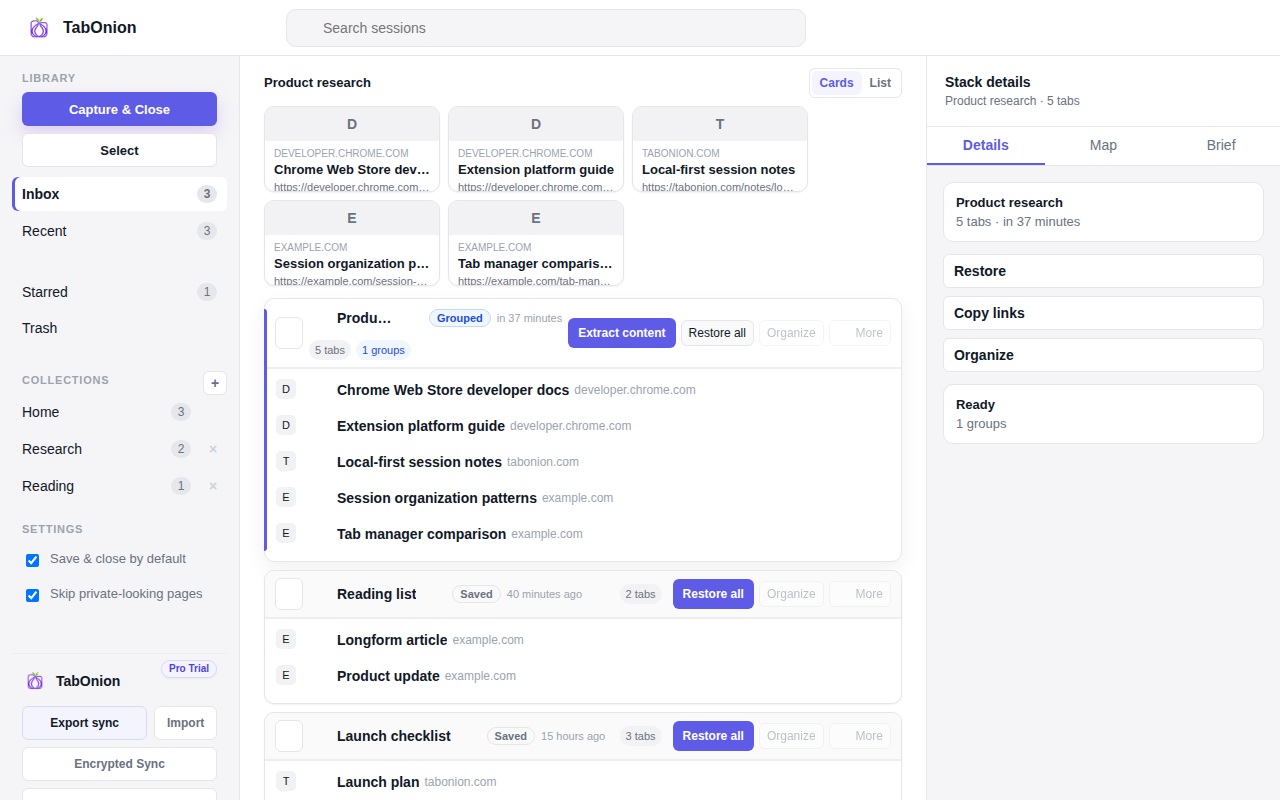Select the Reading list session checkbox
This screenshot has width=1280, height=800.
point(289,594)
